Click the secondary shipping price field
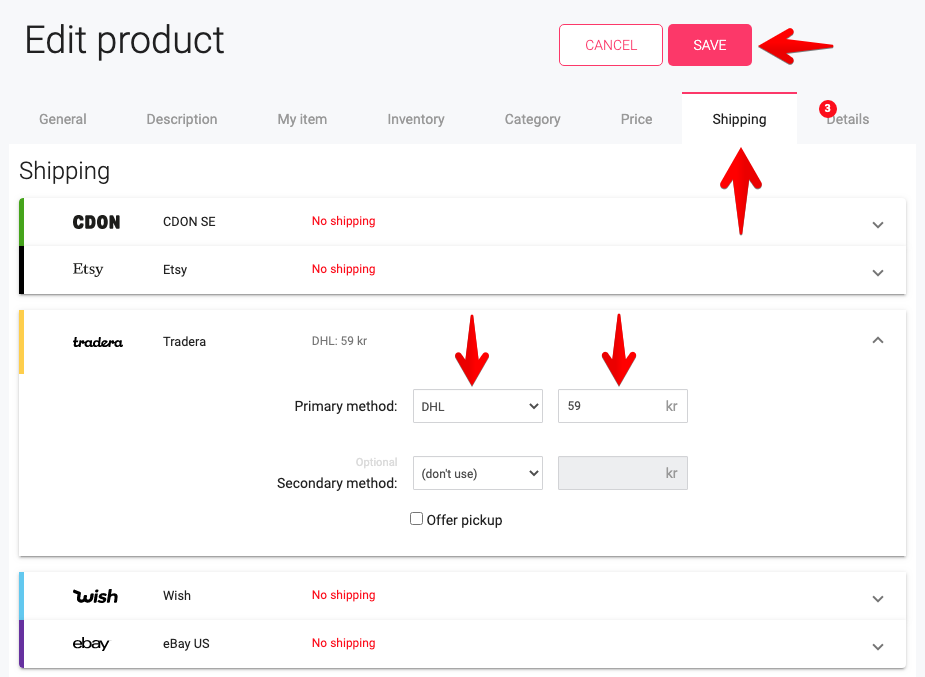The height and width of the screenshot is (677, 925). tap(623, 473)
